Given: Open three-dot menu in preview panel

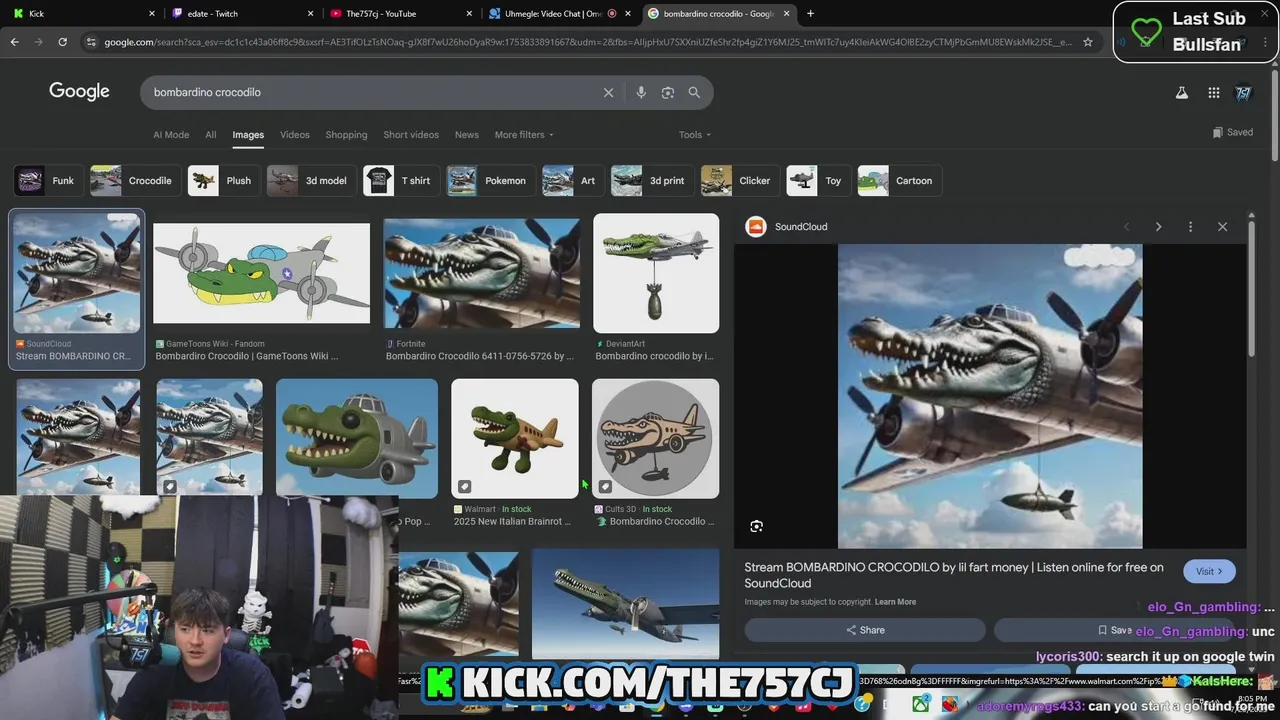Looking at the screenshot, I should (x=1190, y=227).
